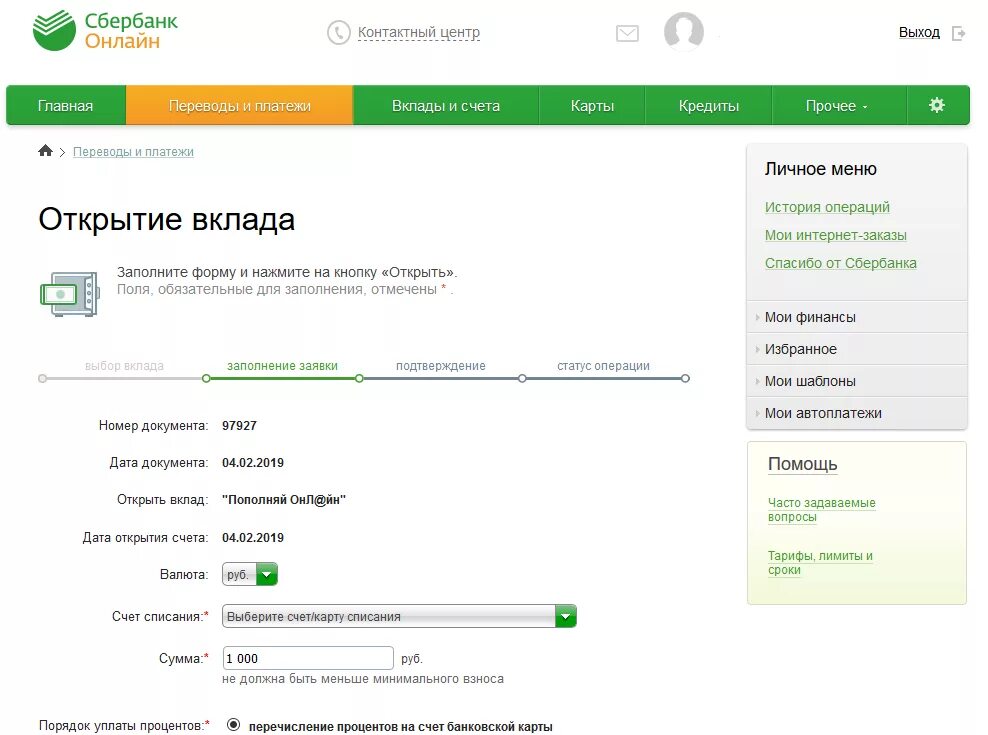Expand the Прочее menu dropdown
The height and width of the screenshot is (735, 988).
(837, 105)
